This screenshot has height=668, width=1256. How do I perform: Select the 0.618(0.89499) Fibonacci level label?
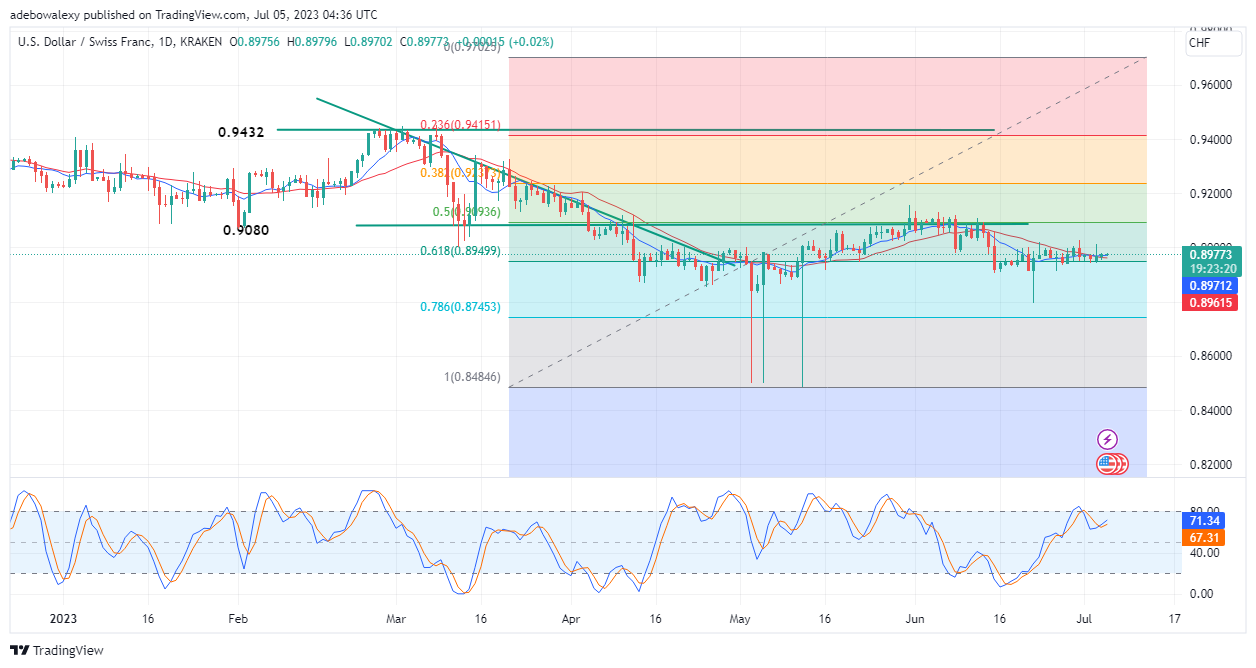coord(461,251)
